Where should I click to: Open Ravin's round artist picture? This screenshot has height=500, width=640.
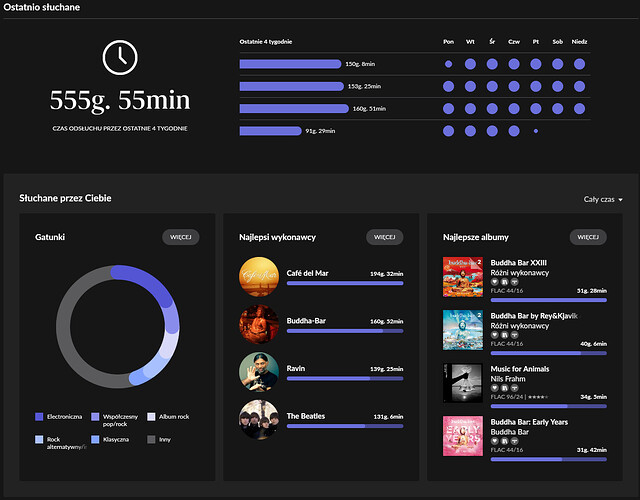pos(259,372)
